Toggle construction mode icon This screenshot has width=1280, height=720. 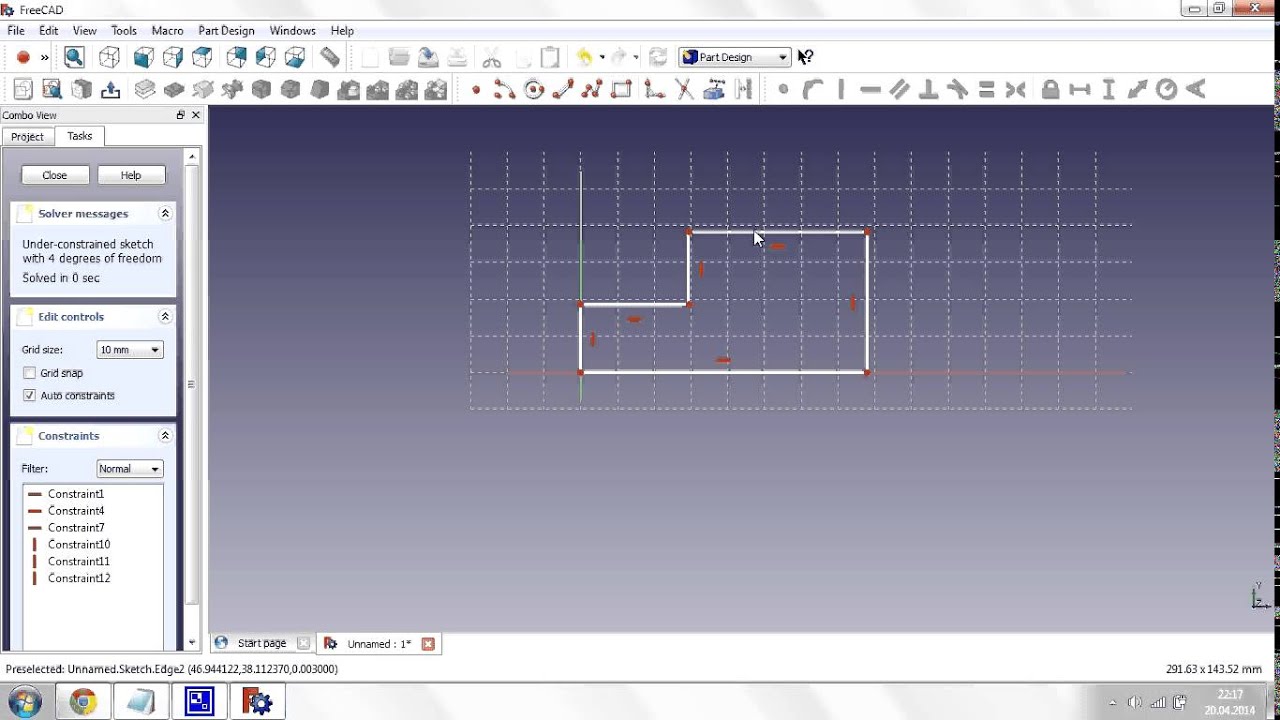point(743,90)
